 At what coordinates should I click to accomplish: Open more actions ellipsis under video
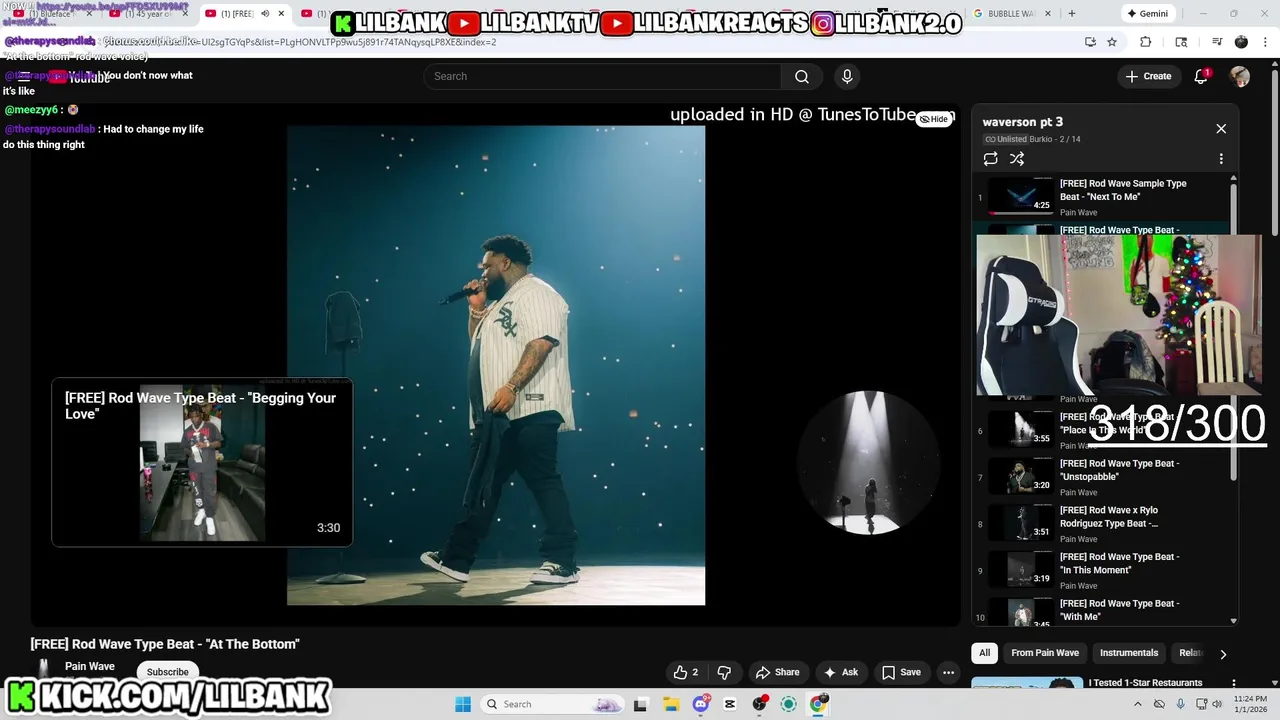click(949, 672)
